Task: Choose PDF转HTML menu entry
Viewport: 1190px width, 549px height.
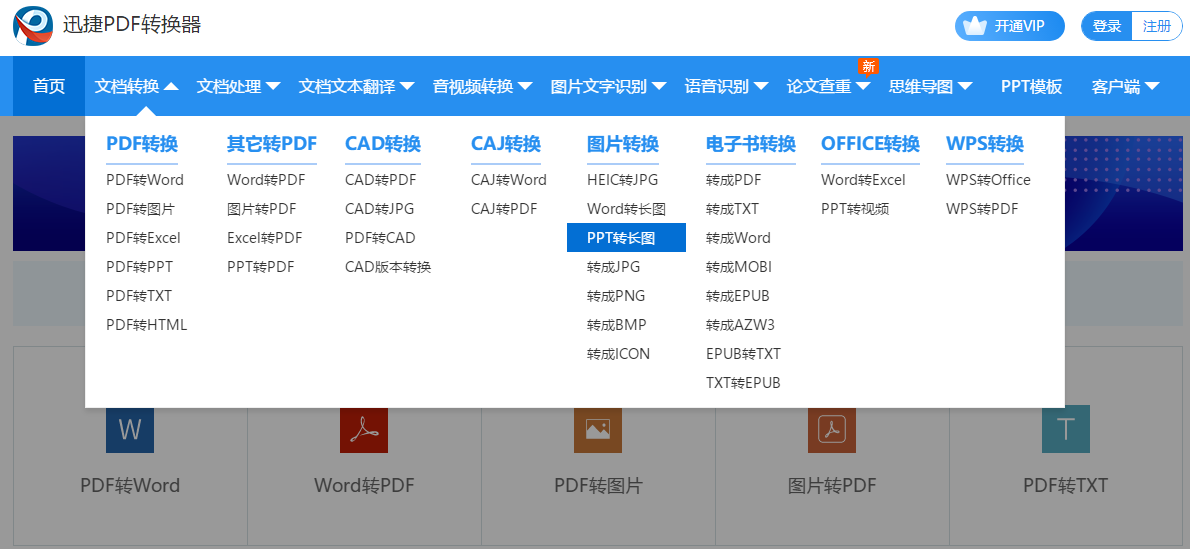Action: click(x=146, y=325)
